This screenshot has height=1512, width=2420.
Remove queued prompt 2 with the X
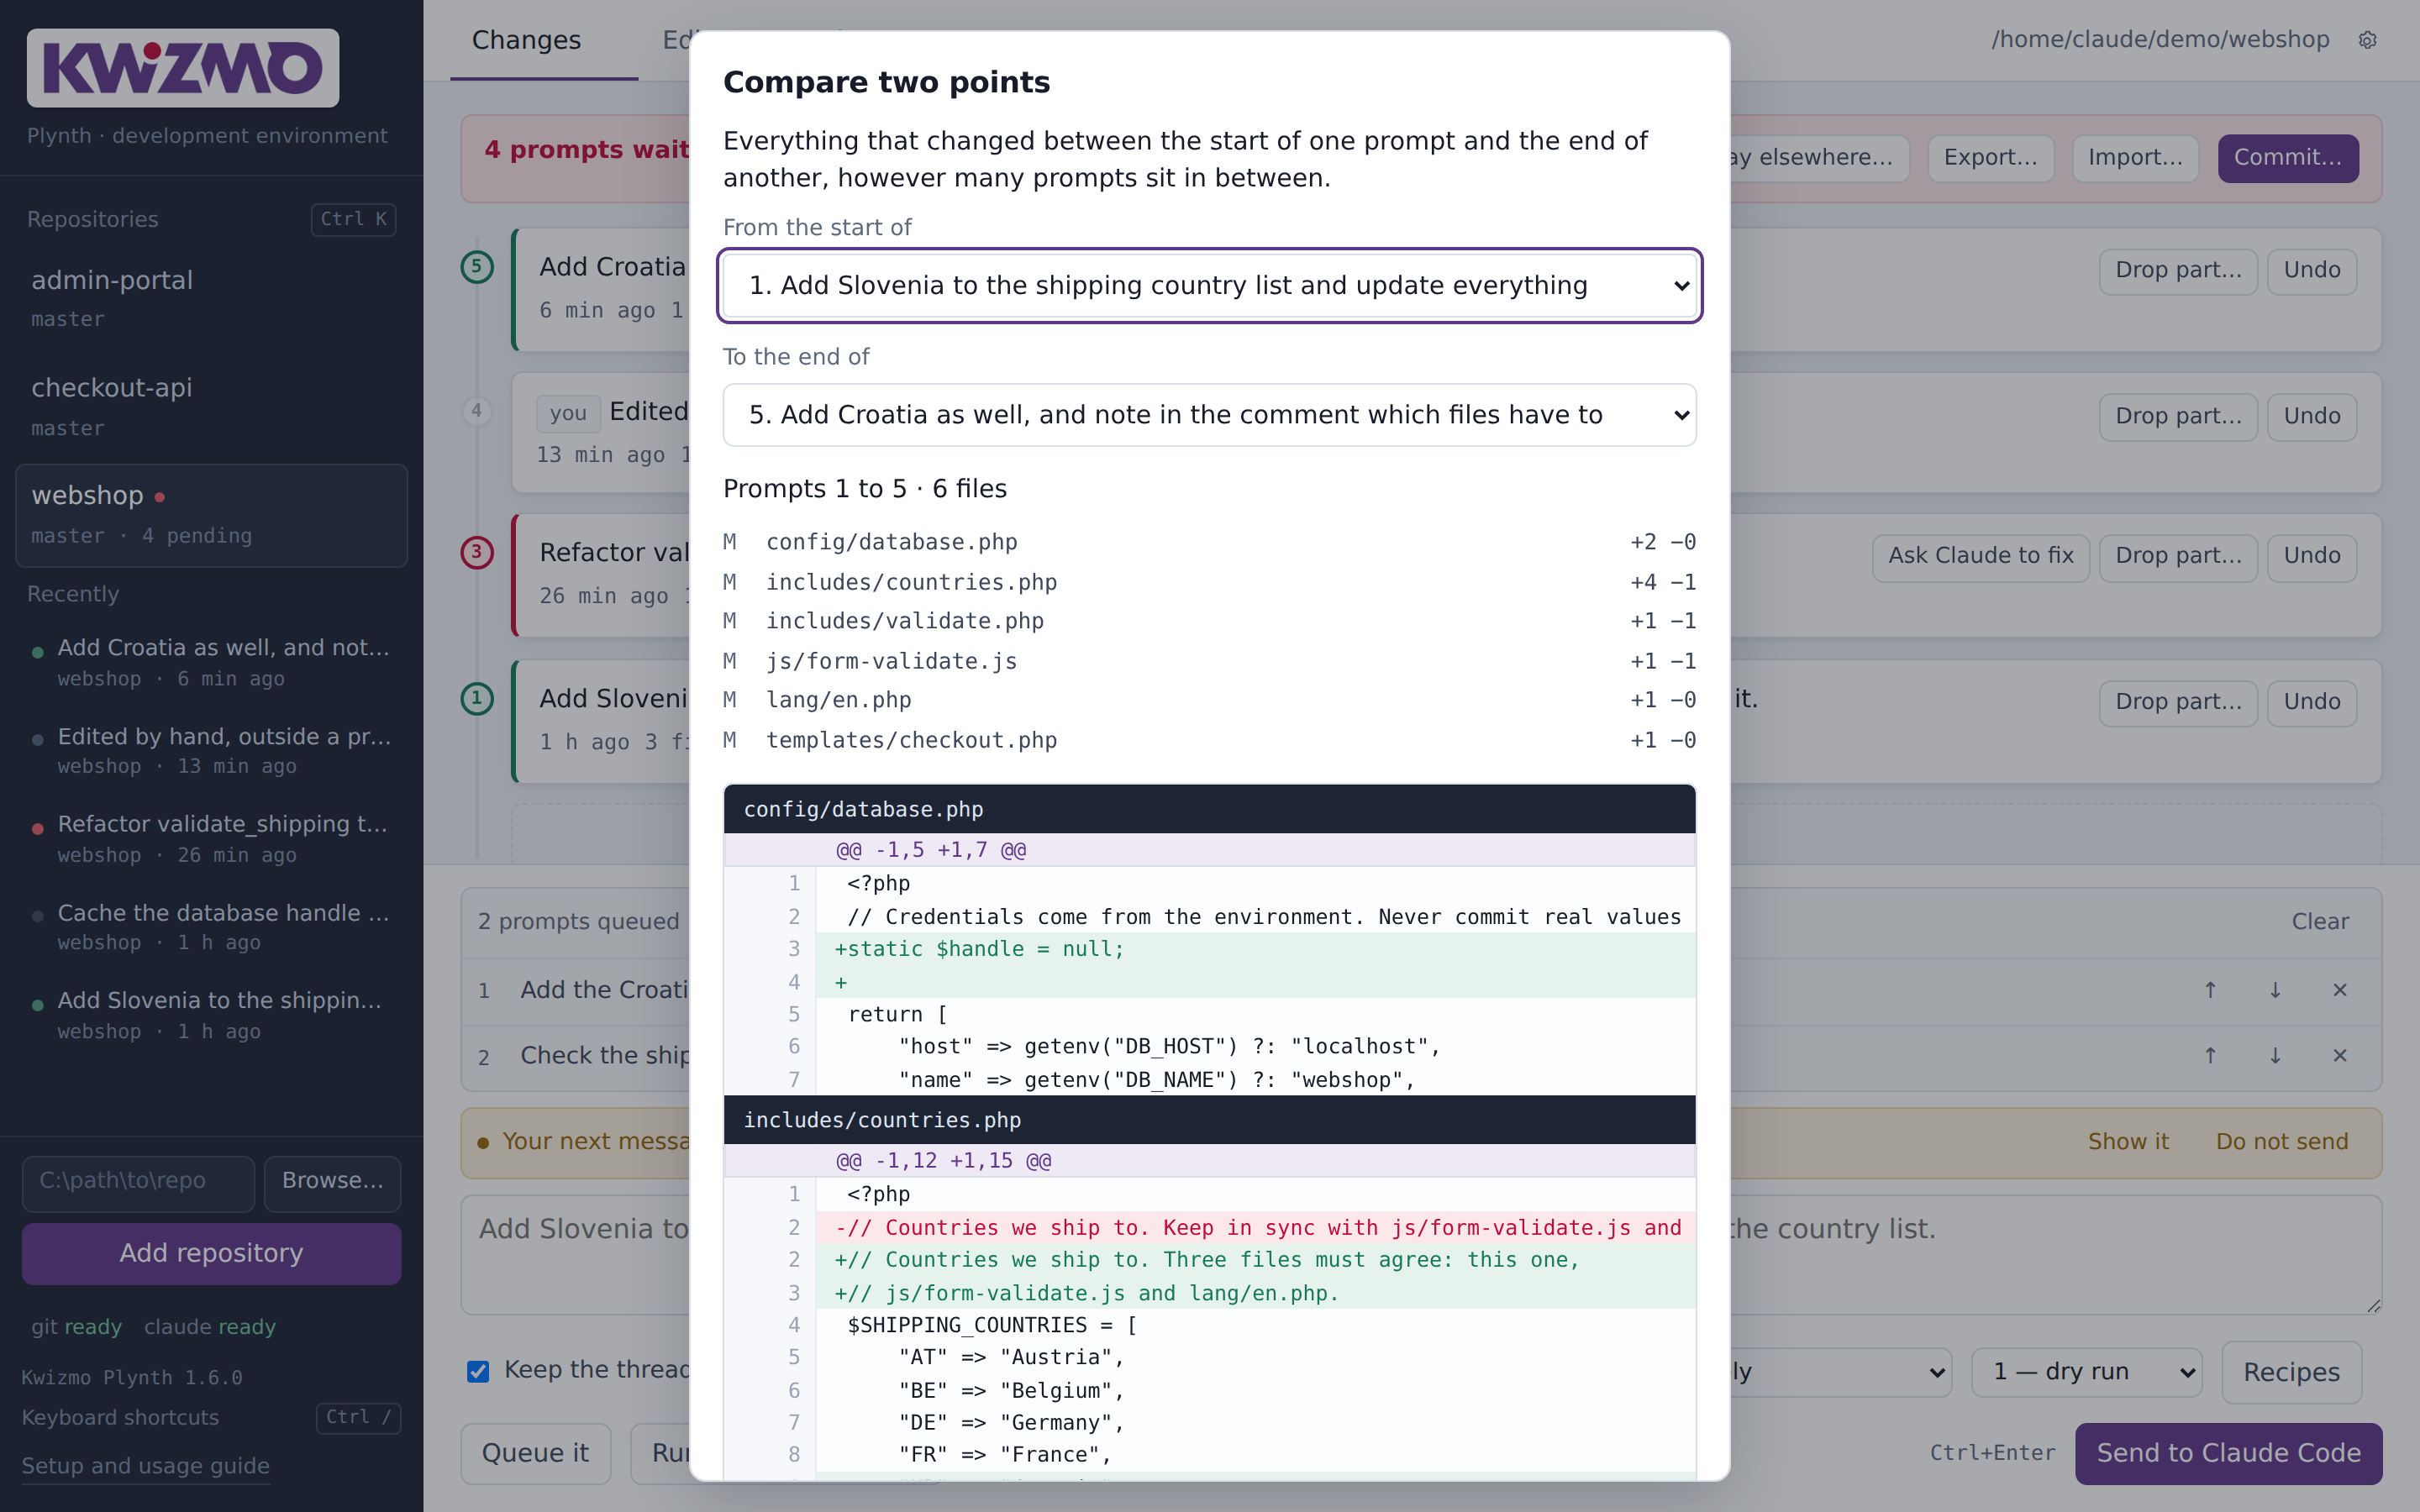click(2340, 1056)
